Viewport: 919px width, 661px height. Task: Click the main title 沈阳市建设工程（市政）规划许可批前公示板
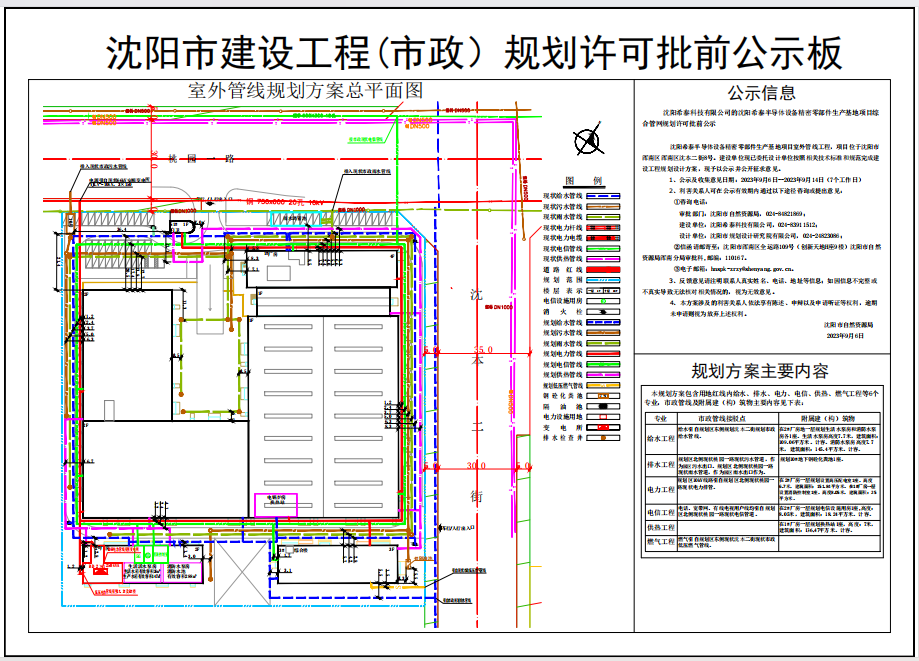tap(474, 52)
